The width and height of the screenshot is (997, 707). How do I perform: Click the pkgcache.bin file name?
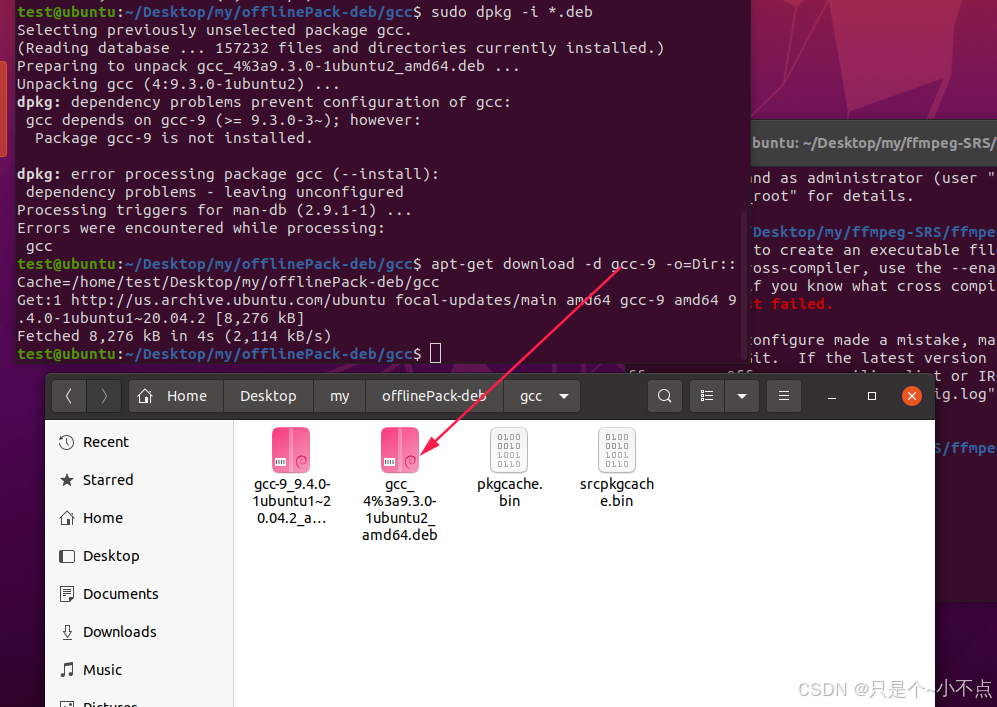[509, 492]
